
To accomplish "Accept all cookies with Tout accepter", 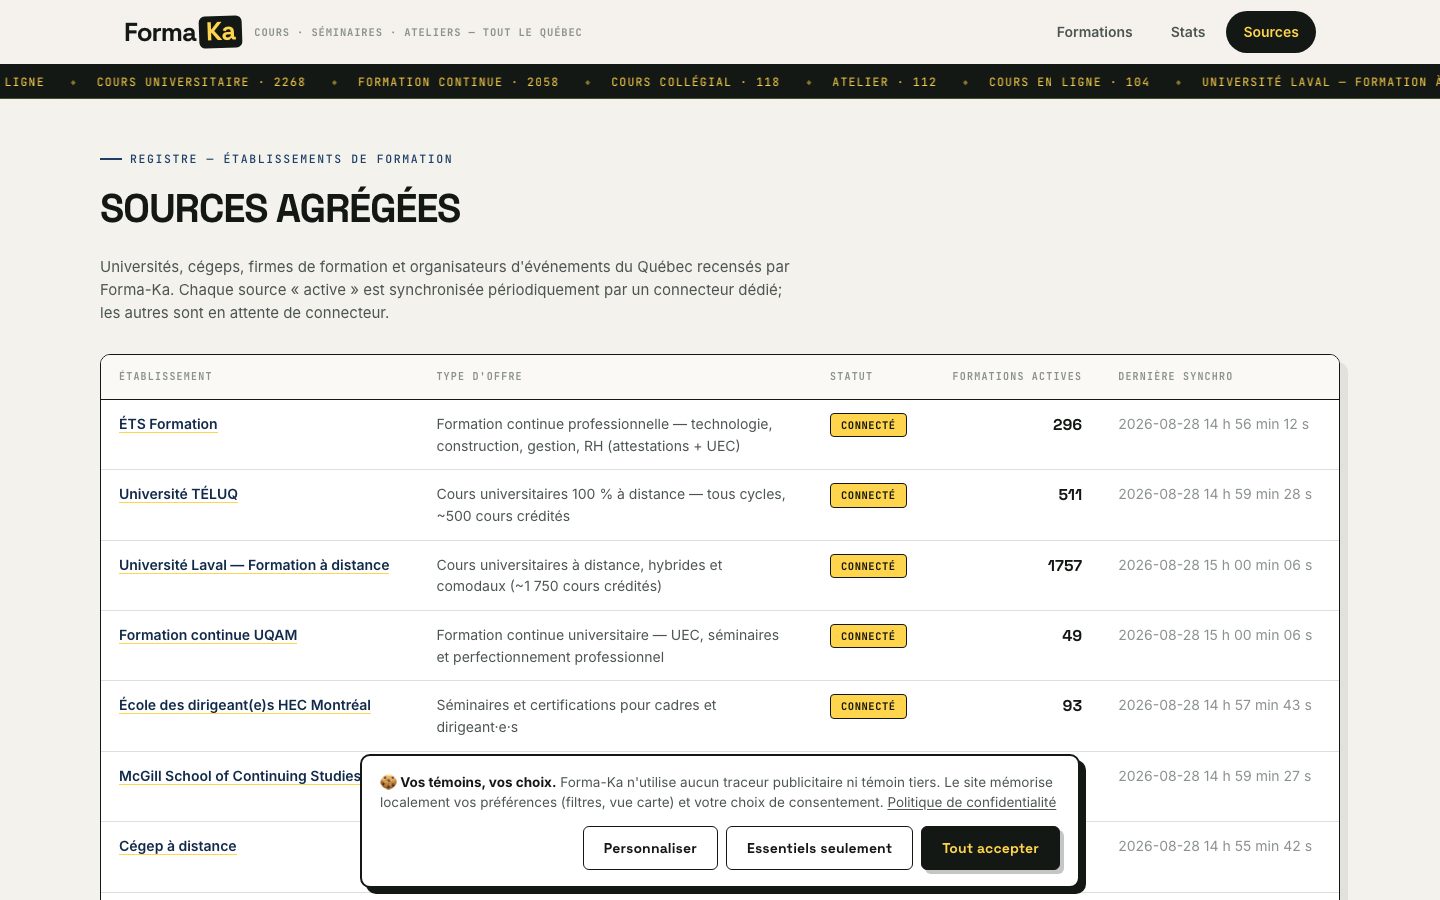I will pos(990,848).
